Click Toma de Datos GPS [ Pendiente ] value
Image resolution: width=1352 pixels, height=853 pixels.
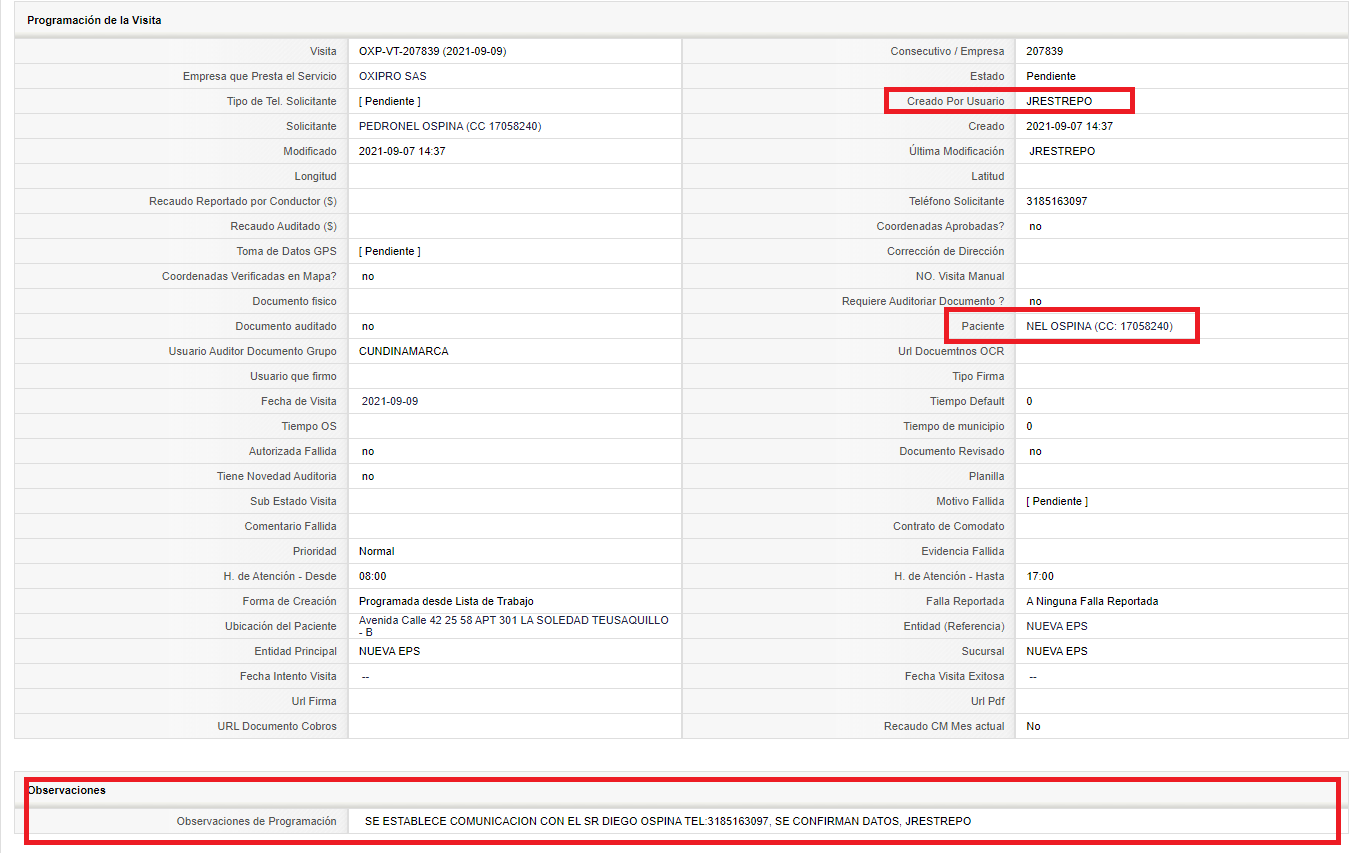coord(390,251)
